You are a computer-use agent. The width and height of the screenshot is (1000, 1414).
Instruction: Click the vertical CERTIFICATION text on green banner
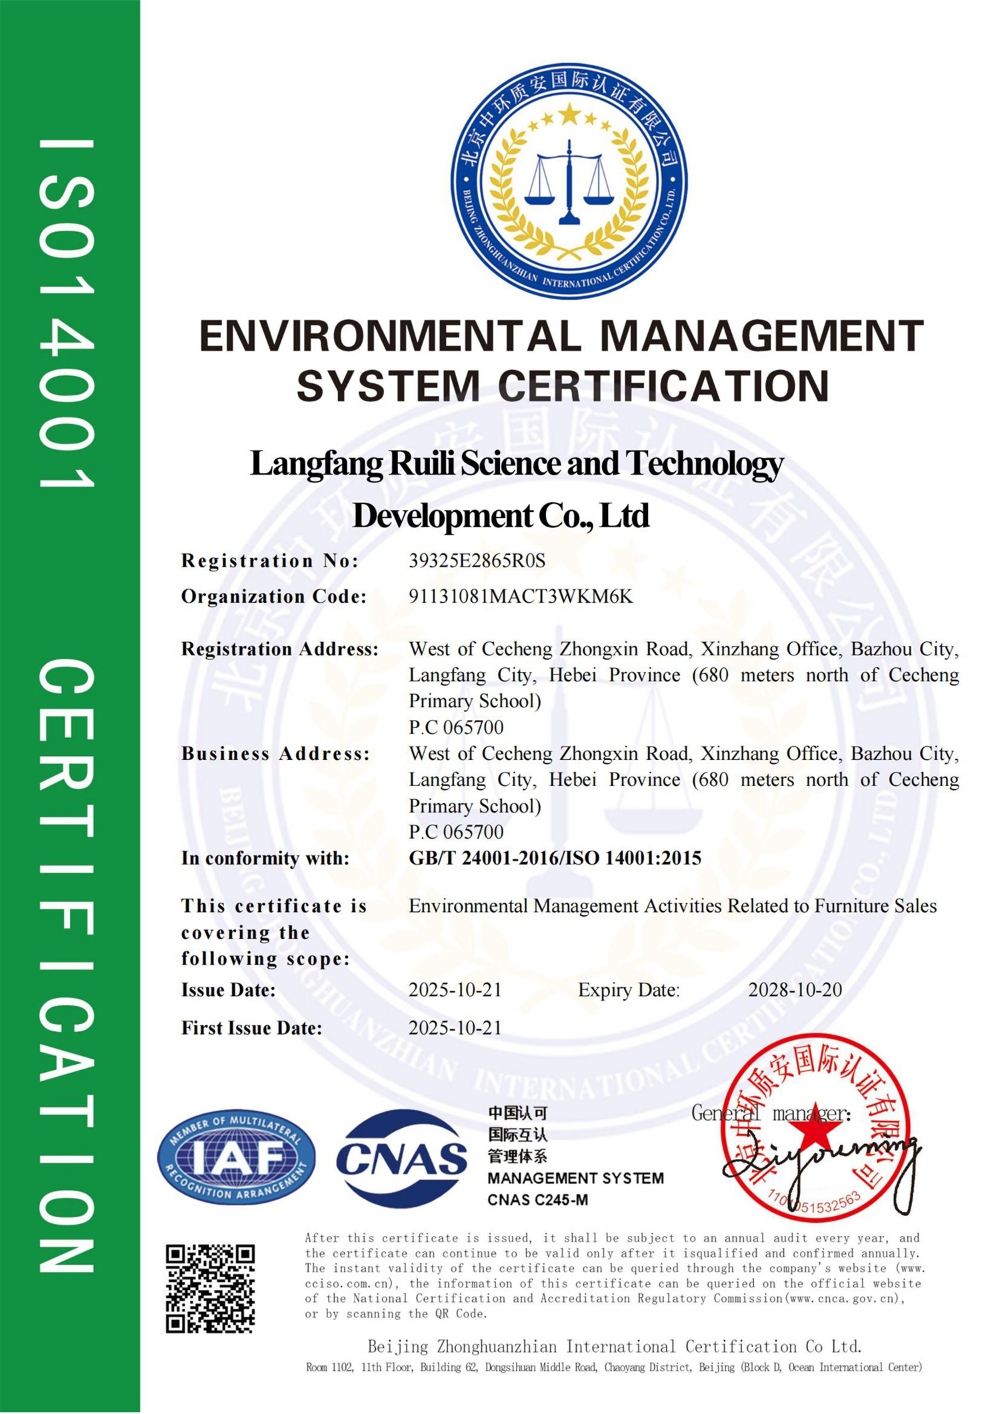point(68,966)
